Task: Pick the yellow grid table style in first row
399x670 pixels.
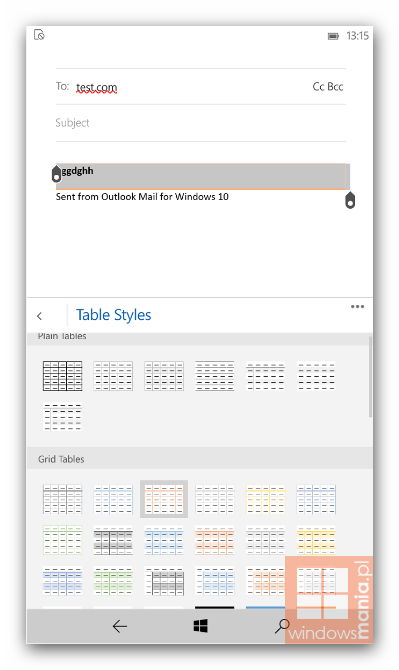Action: tap(265, 499)
